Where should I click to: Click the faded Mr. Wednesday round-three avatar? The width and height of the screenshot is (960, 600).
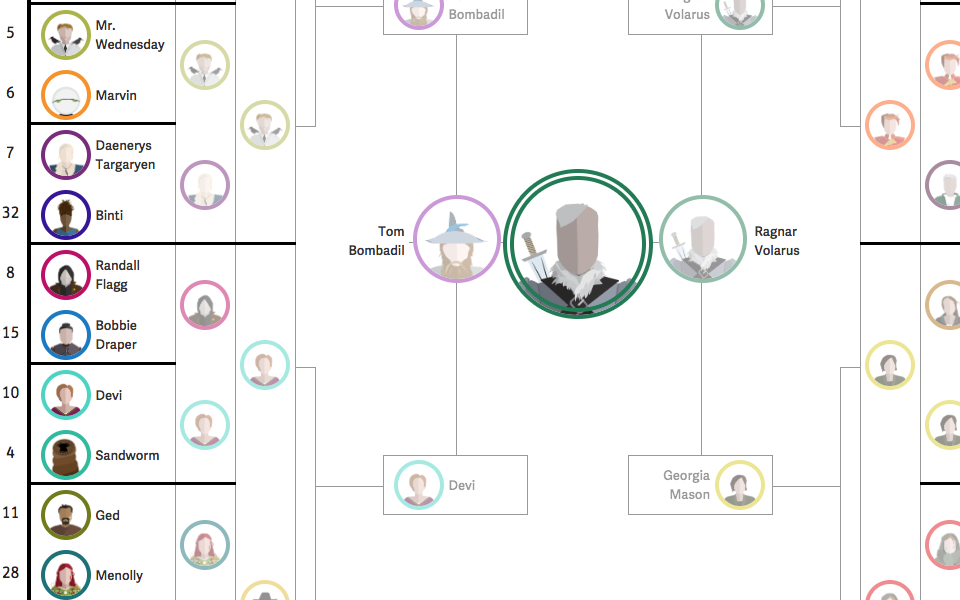[x=264, y=125]
